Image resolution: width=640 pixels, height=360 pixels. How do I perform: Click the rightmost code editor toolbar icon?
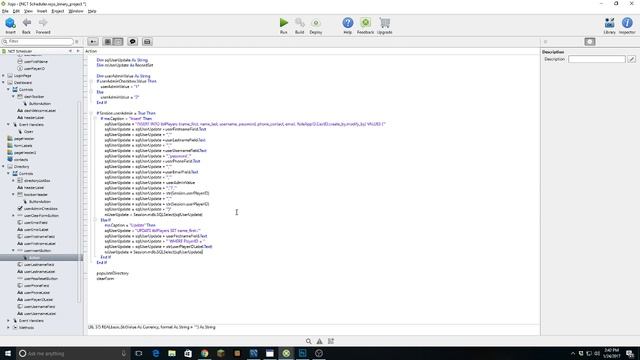(x=147, y=42)
